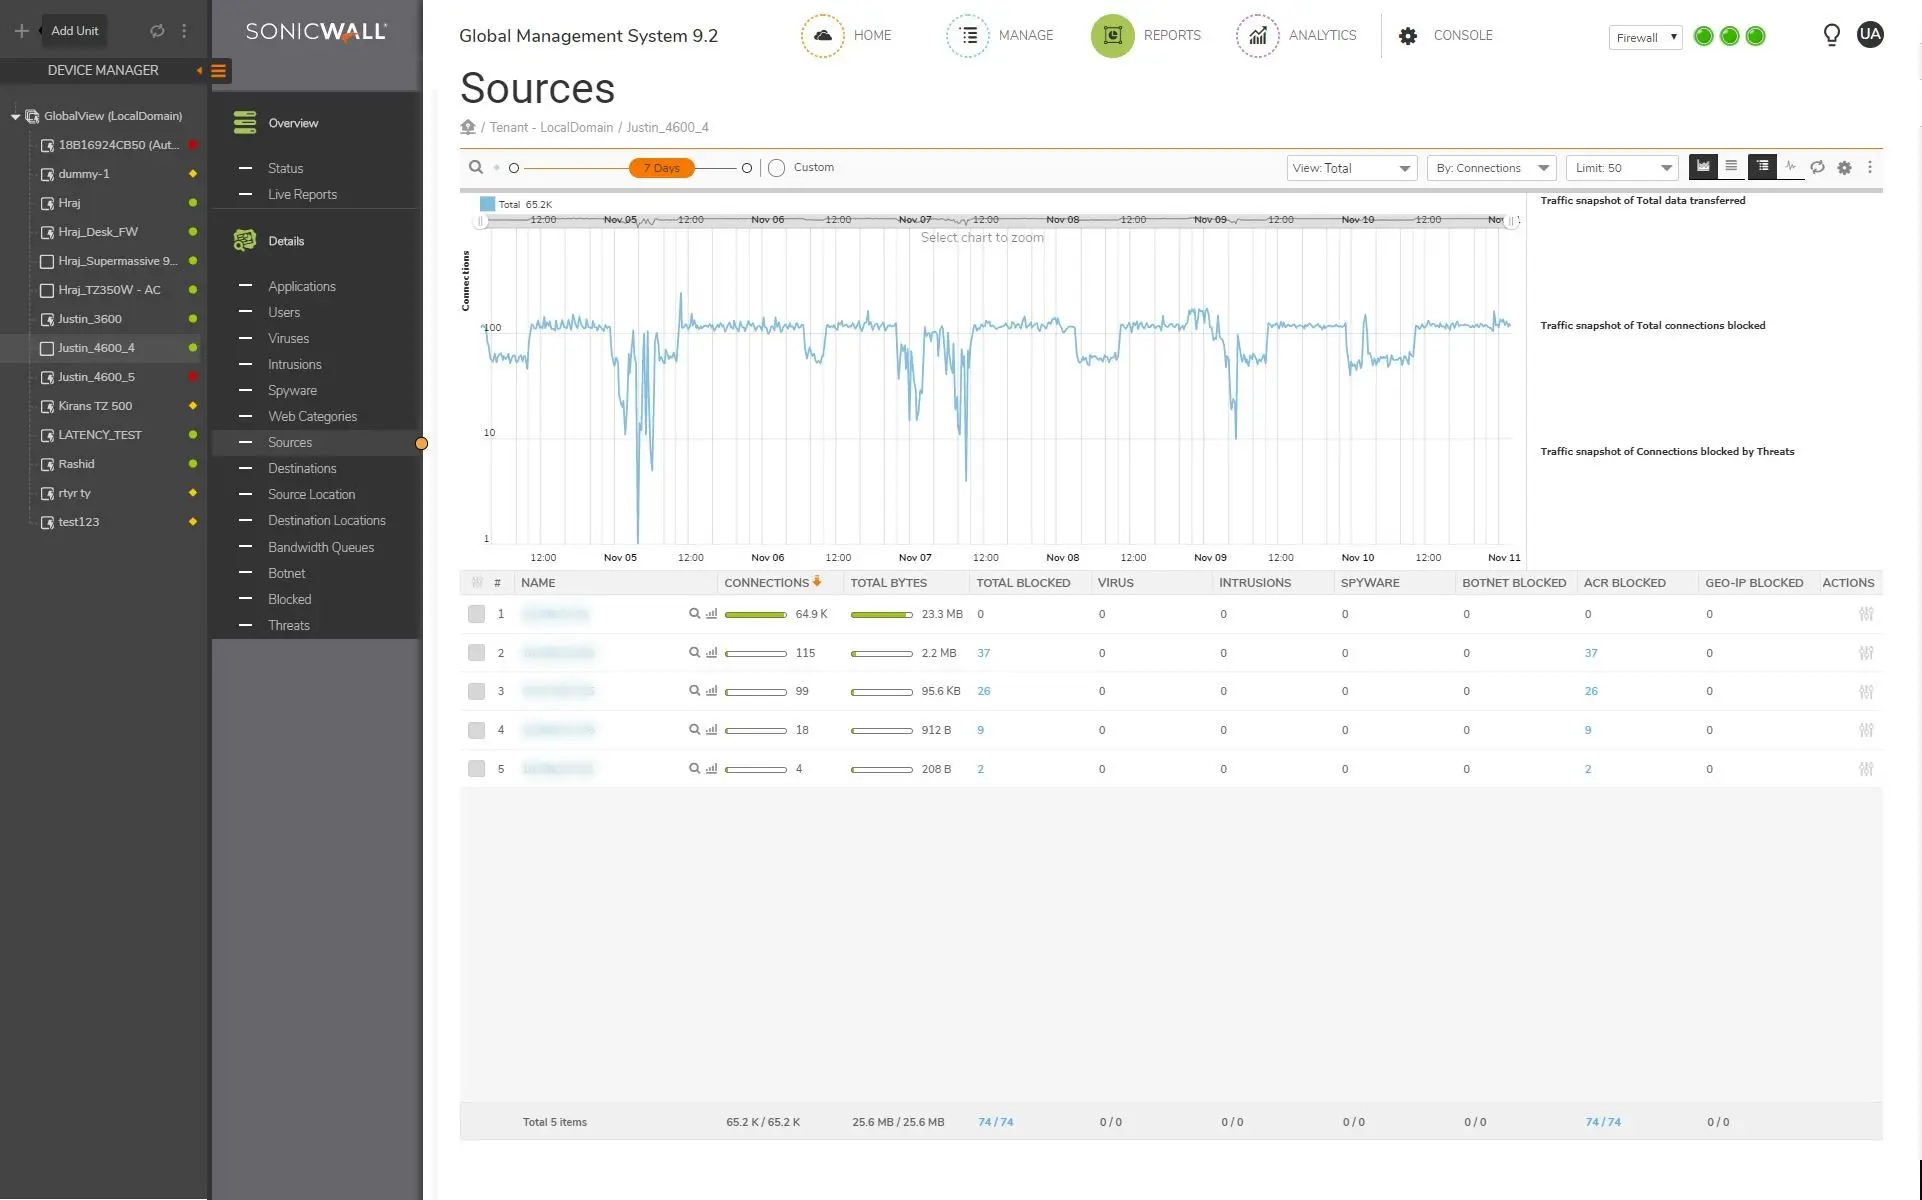Viewport: 1922px width, 1200px height.
Task: Check the checkbox for row 1
Action: 476,614
